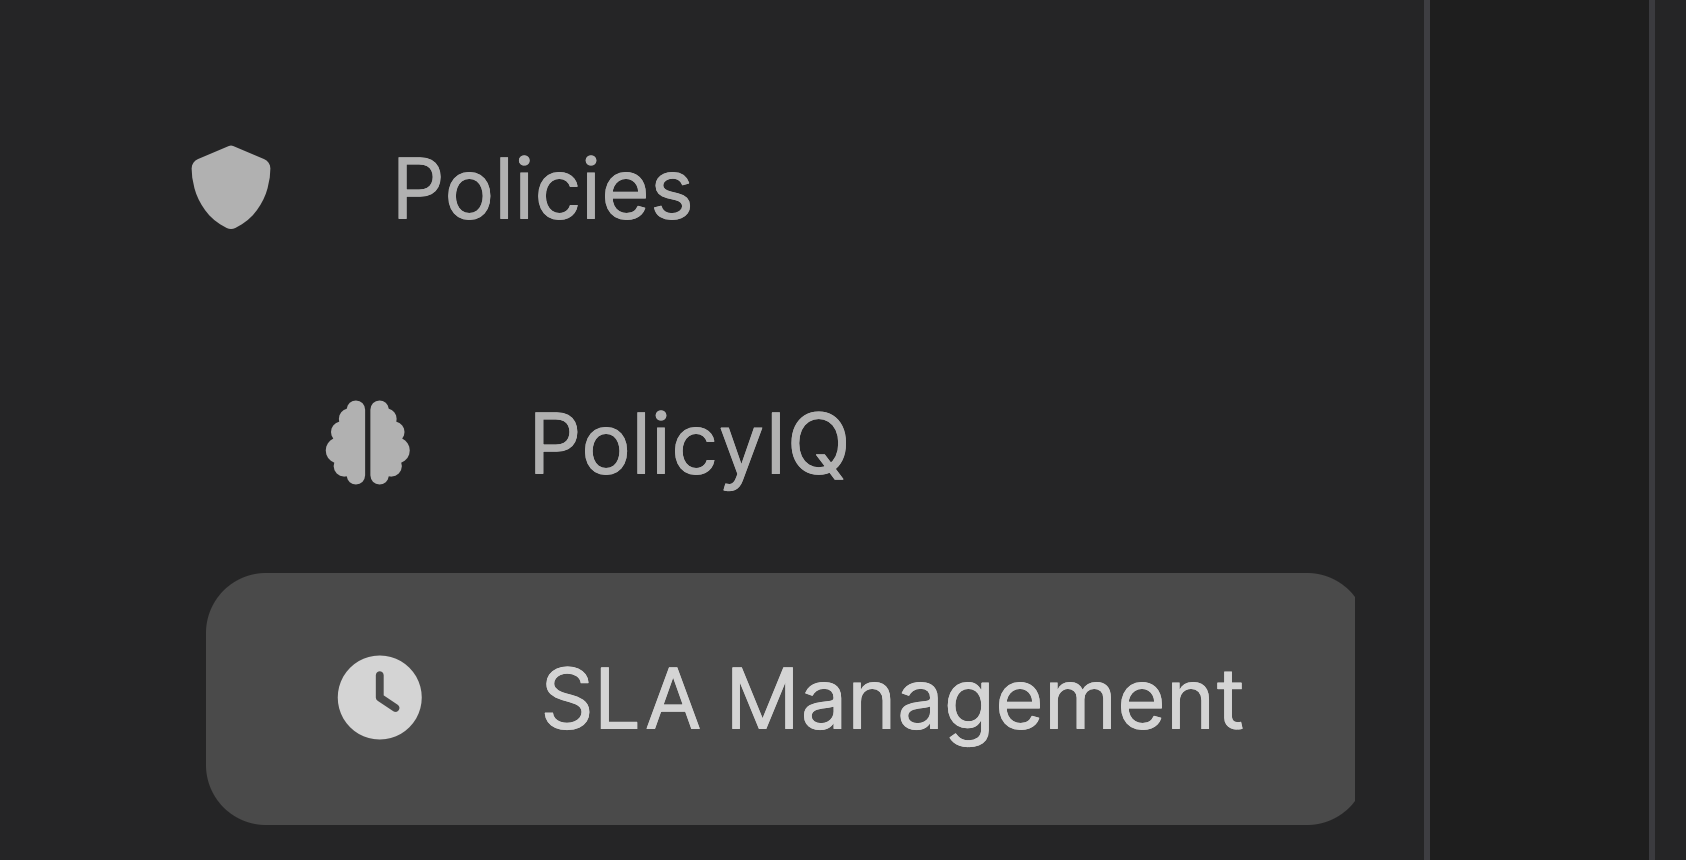Screen dimensions: 1686x860
Task: Click the PolicyIQ text label
Action: (x=688, y=445)
